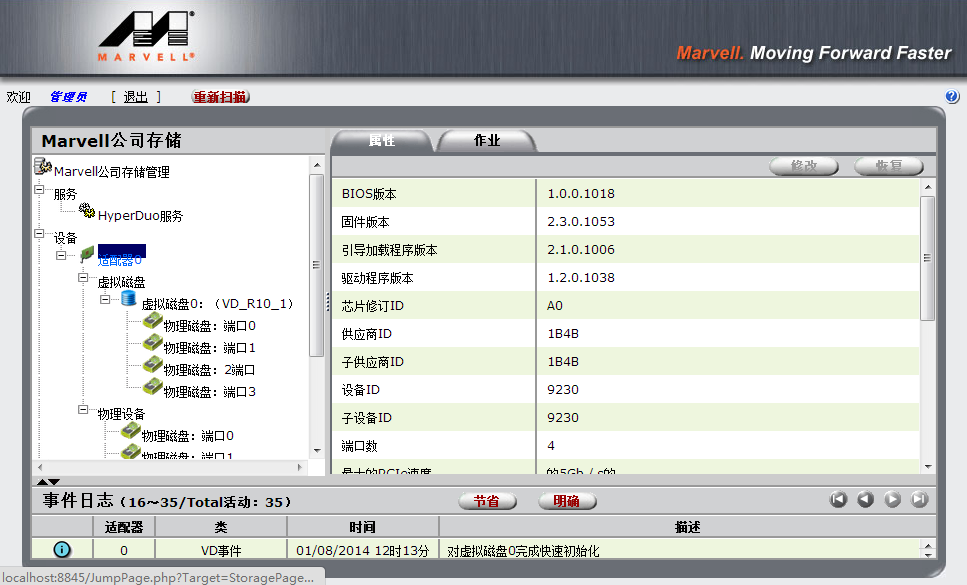Click the 重新扫描 rescan button
967x585 pixels.
pos(220,97)
